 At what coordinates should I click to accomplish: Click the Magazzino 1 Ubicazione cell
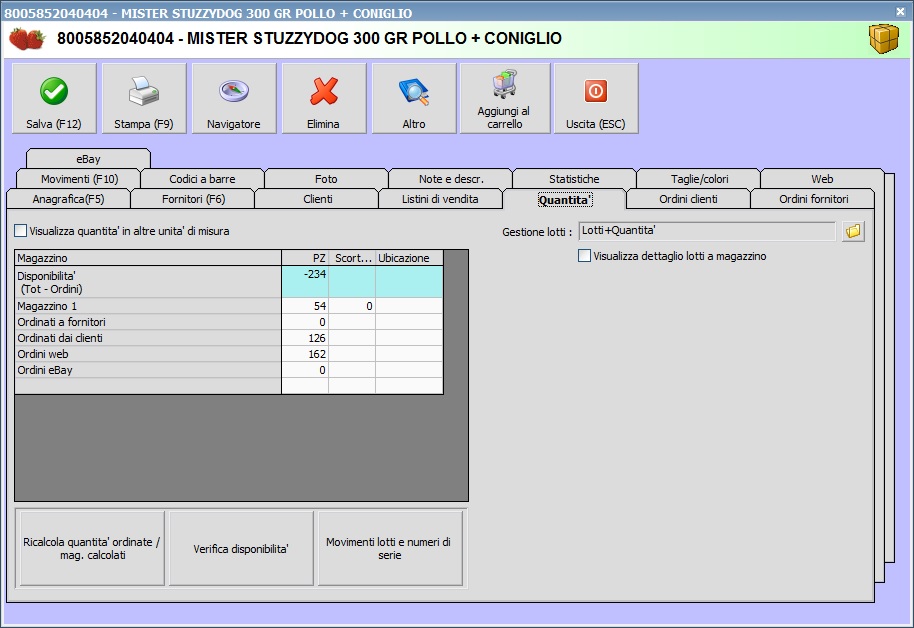[409, 306]
